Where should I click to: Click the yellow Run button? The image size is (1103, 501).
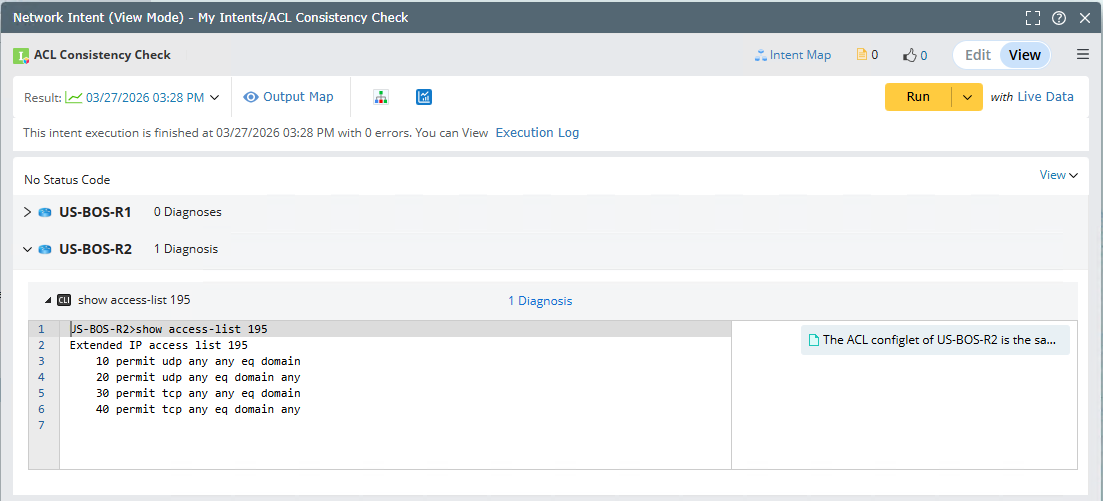(x=918, y=97)
